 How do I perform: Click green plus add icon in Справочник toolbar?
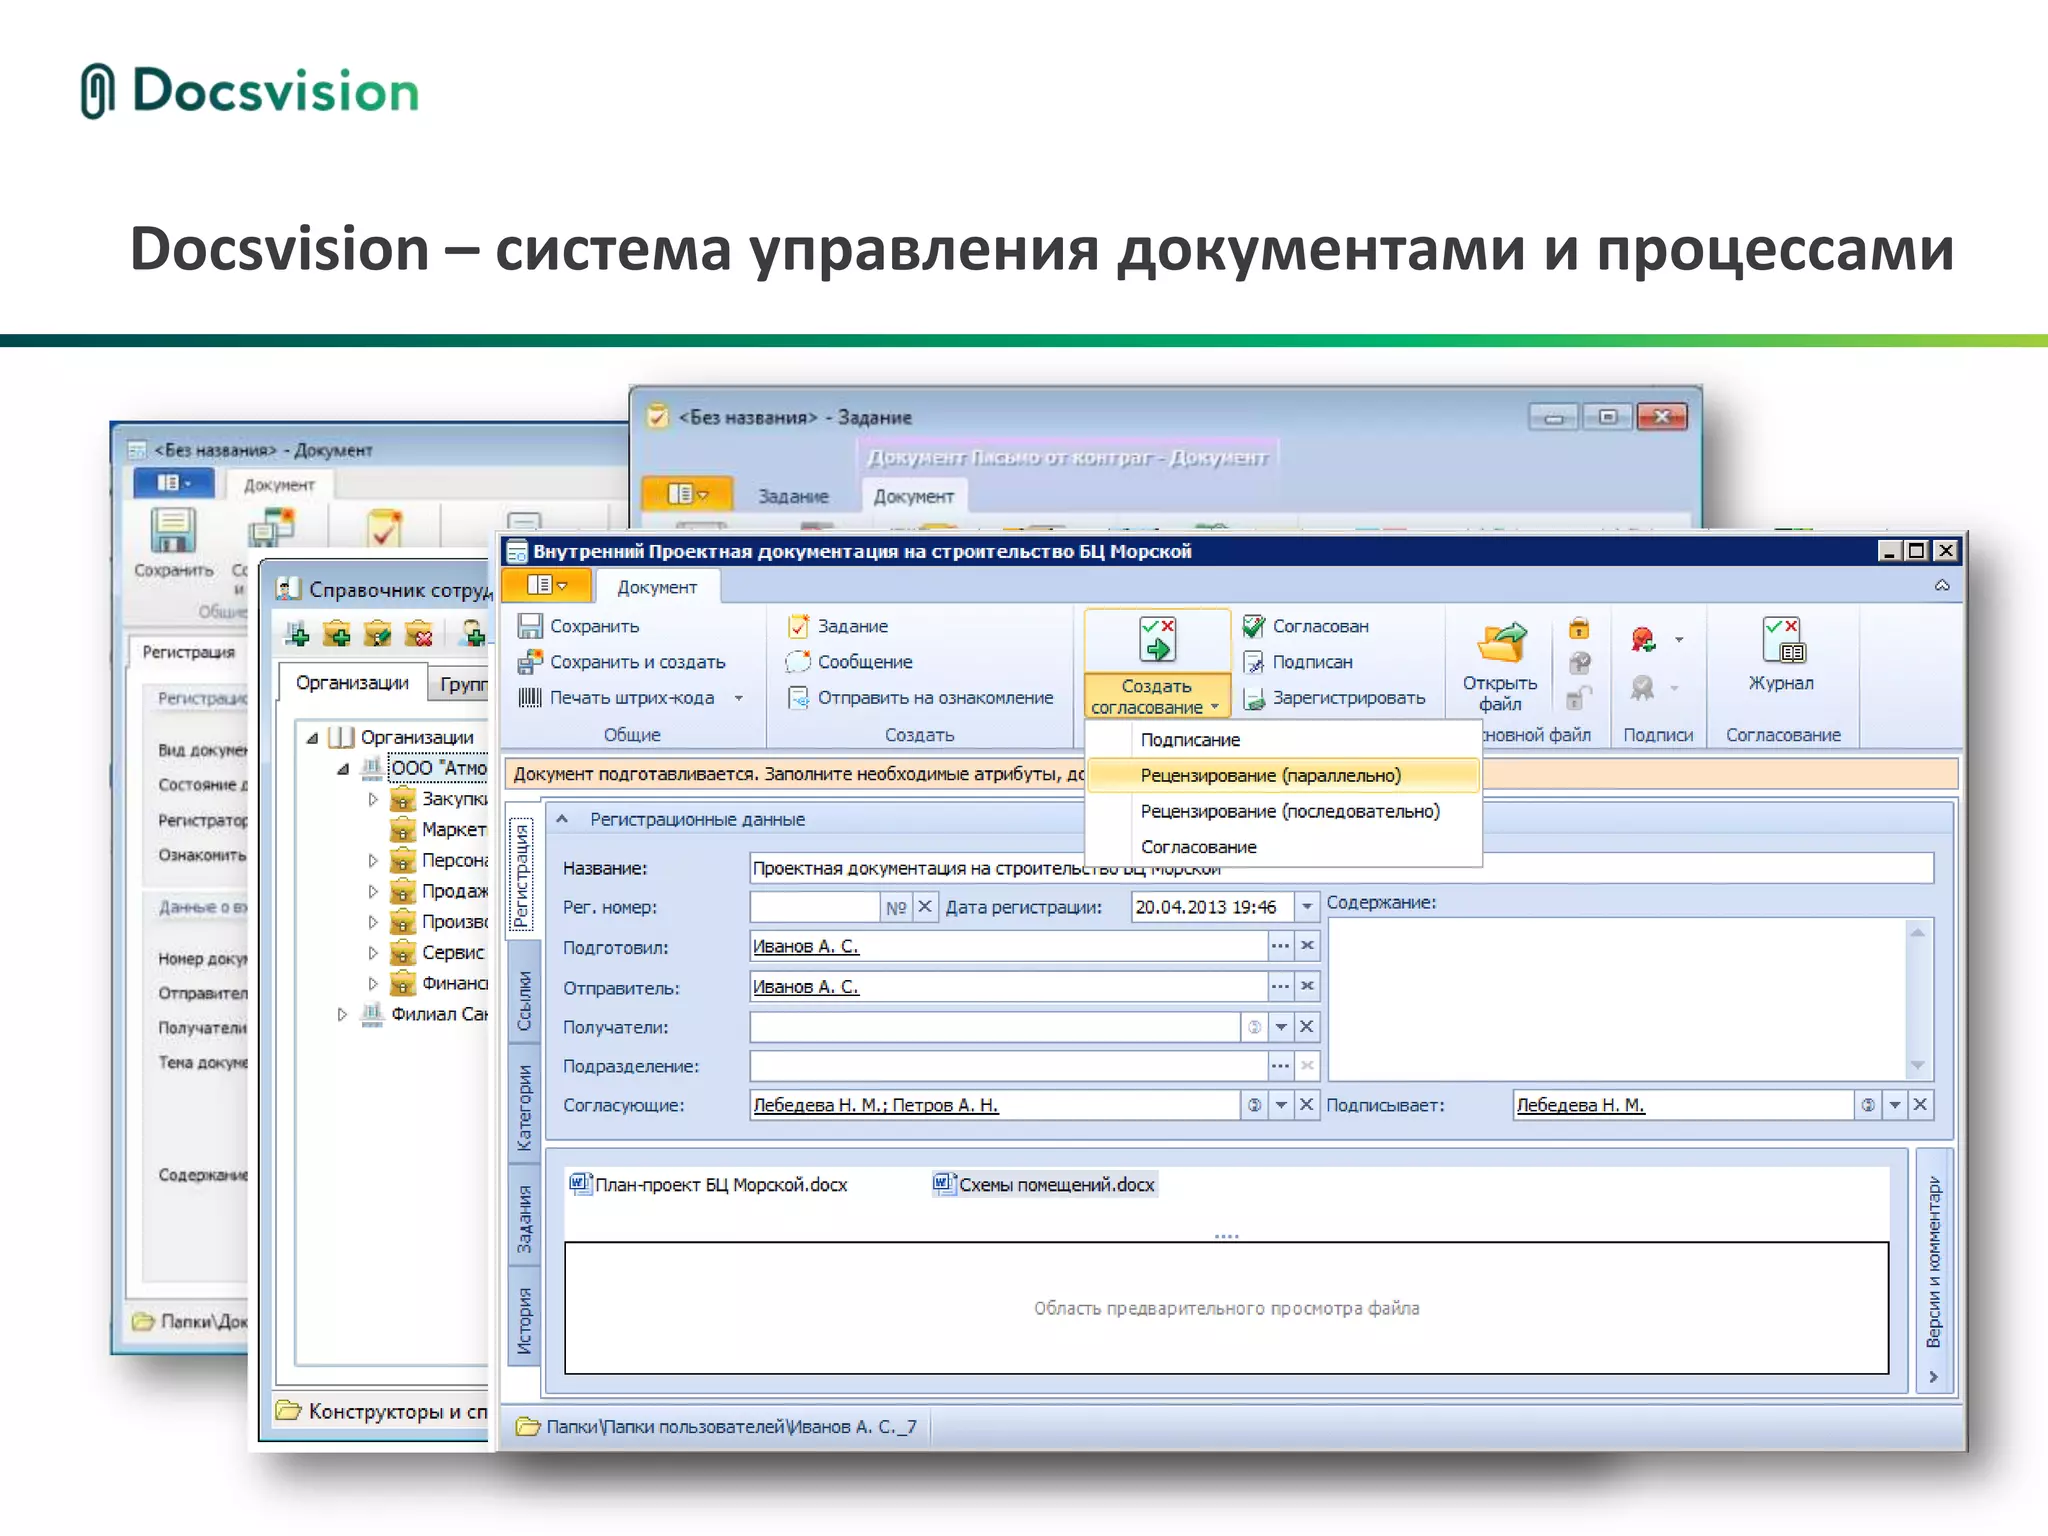(298, 634)
